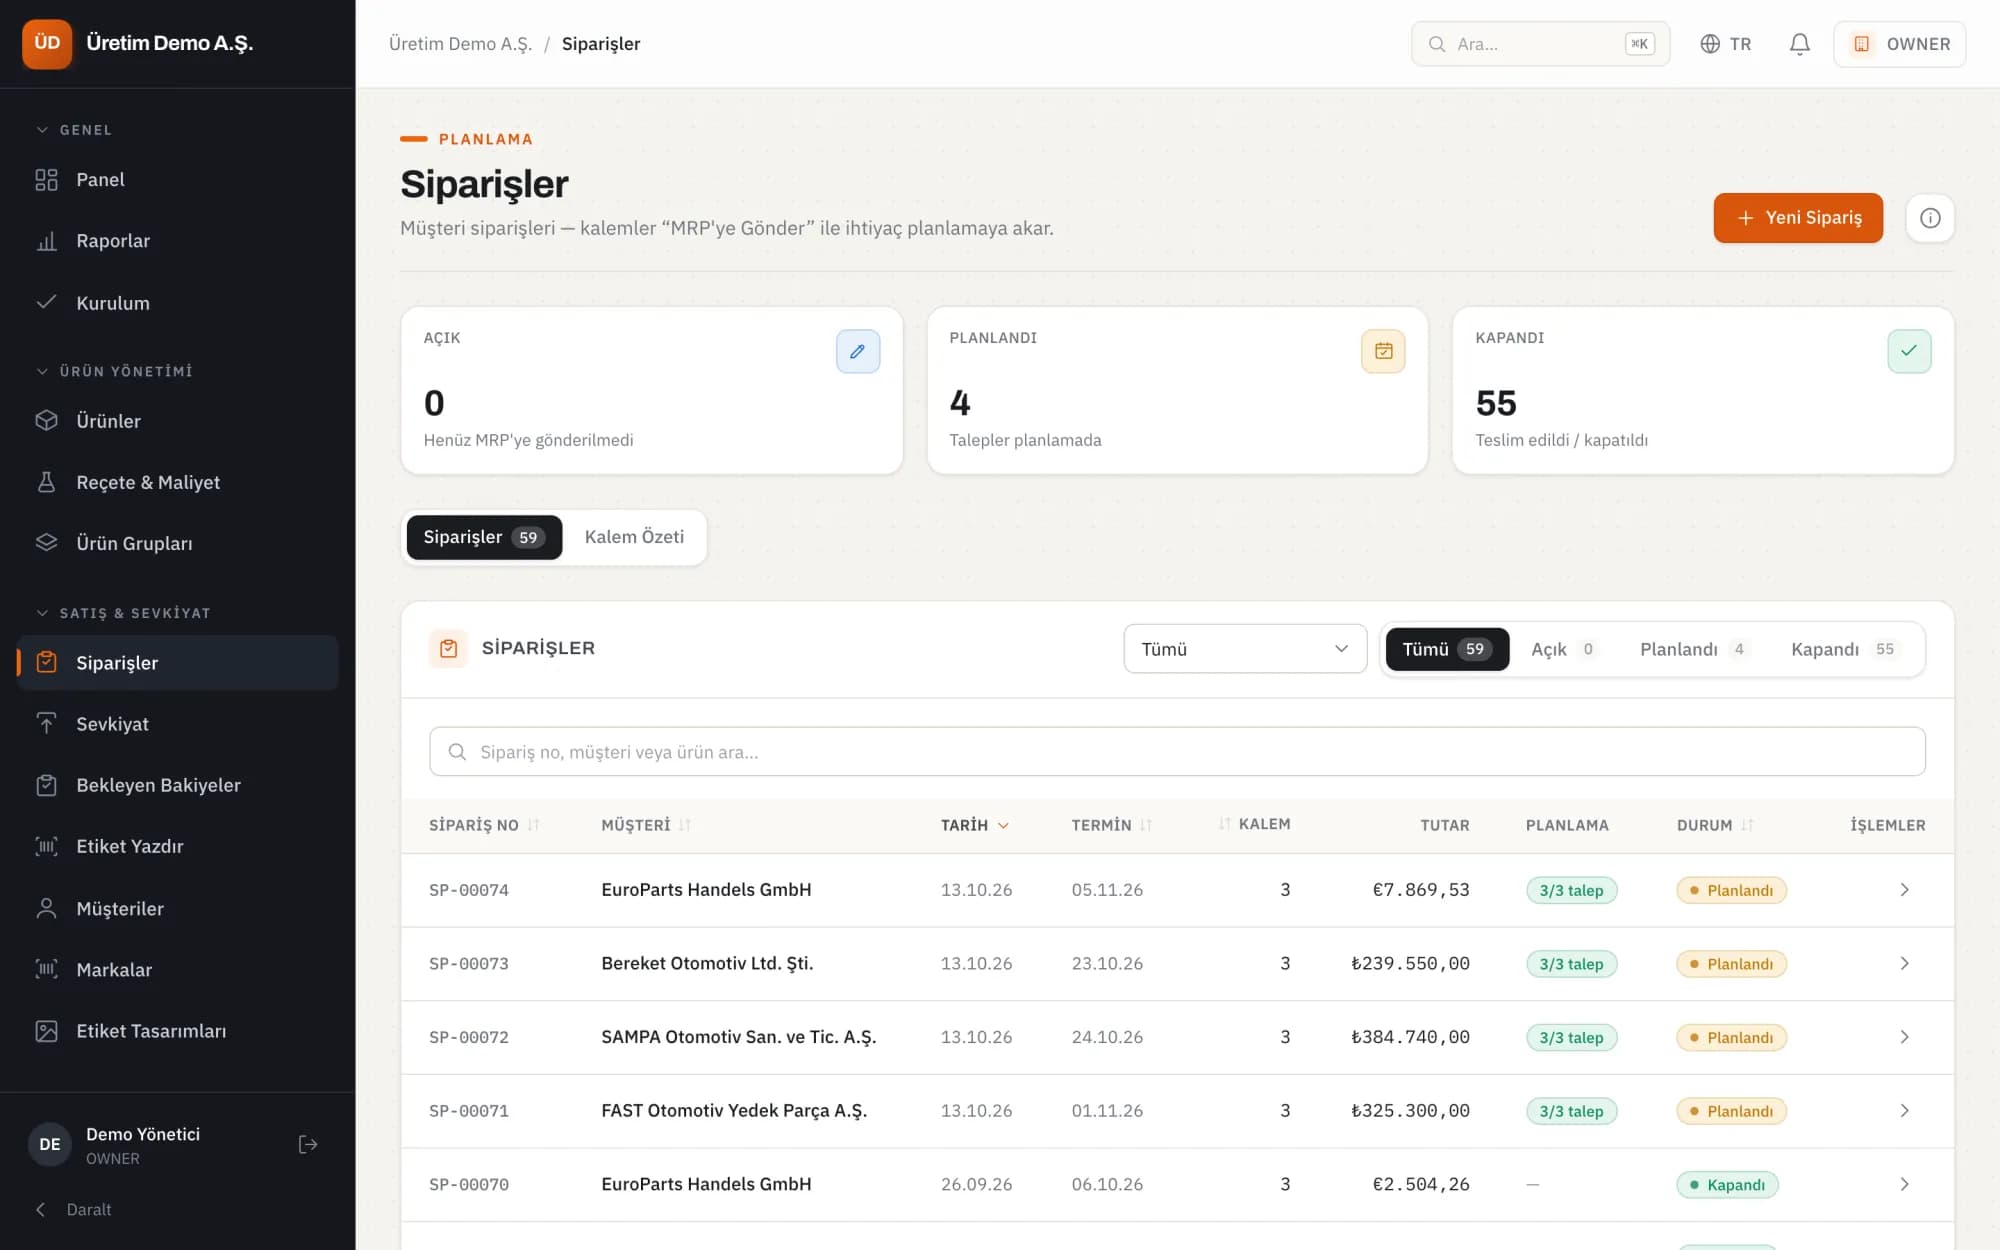2000x1250 pixels.
Task: Click the OWNER account button
Action: 1899,44
